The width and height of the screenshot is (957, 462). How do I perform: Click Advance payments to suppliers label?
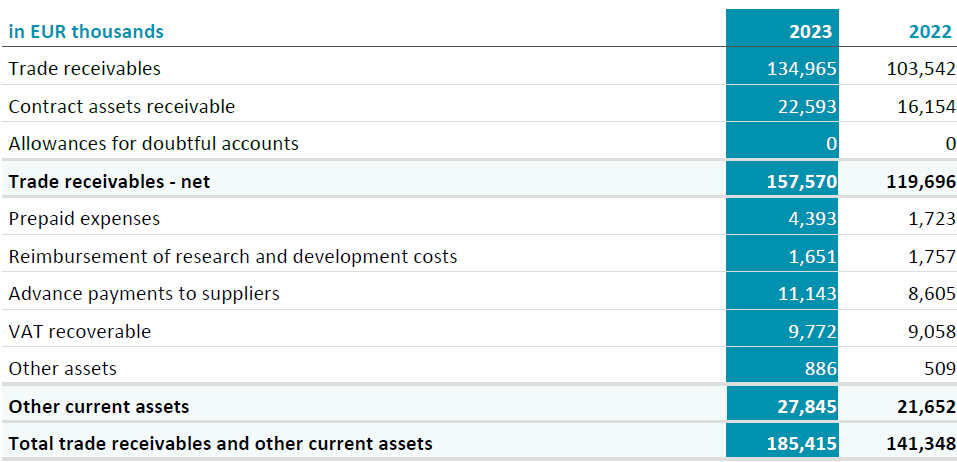pyautogui.click(x=144, y=294)
